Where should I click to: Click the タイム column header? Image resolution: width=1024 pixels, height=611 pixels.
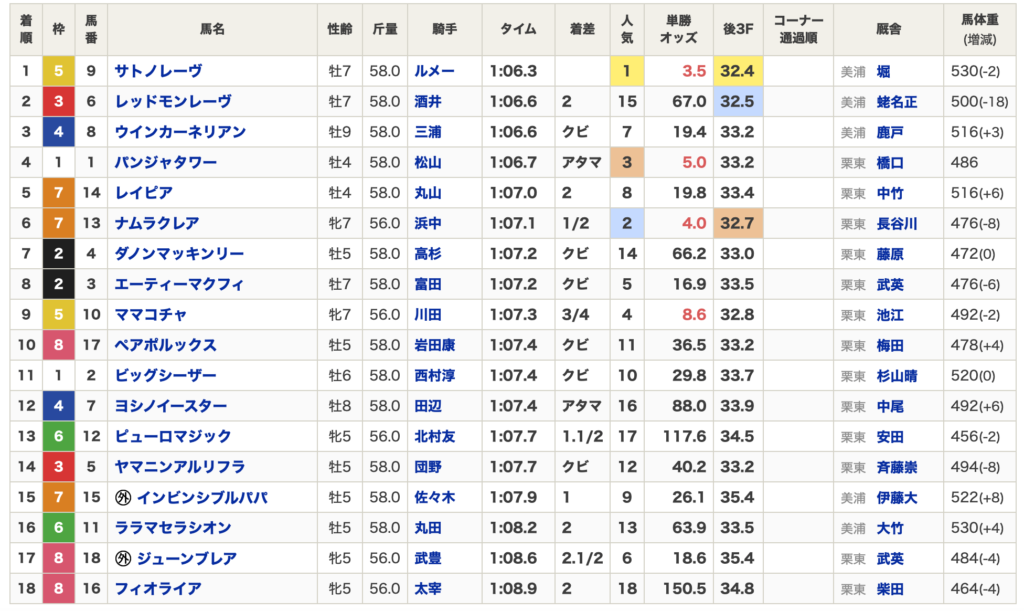[x=518, y=29]
